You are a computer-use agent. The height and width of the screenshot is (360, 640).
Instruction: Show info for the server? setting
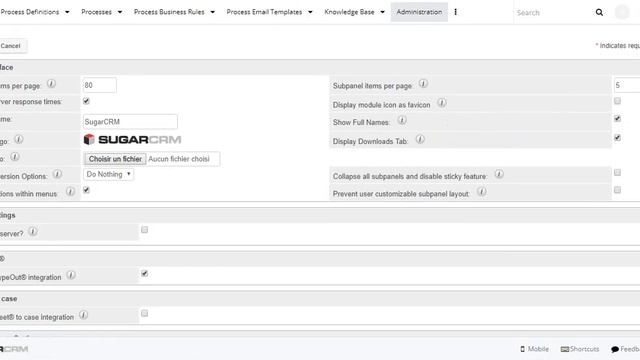tap(33, 231)
